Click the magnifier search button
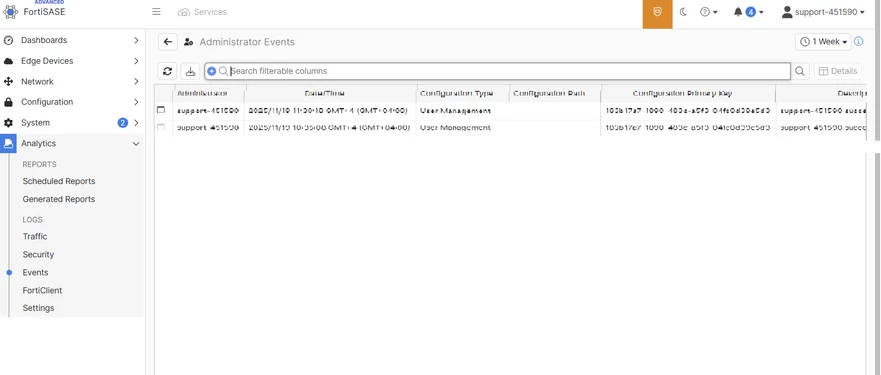This screenshot has height=375, width=881. (800, 71)
